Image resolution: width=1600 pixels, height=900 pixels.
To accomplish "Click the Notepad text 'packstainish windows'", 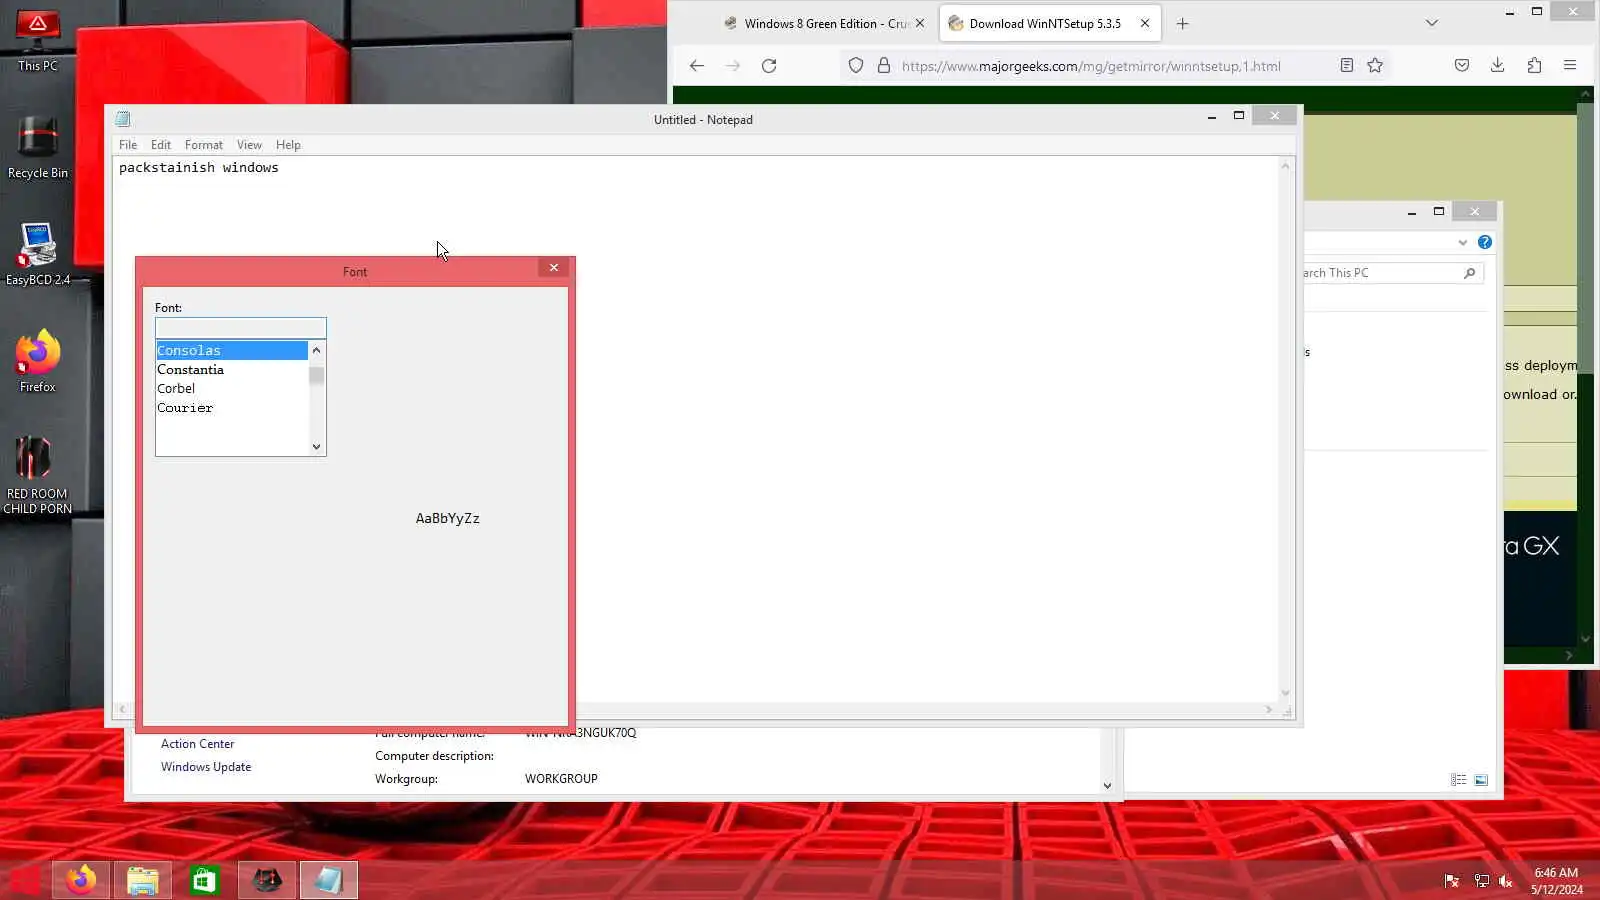I will (x=199, y=168).
